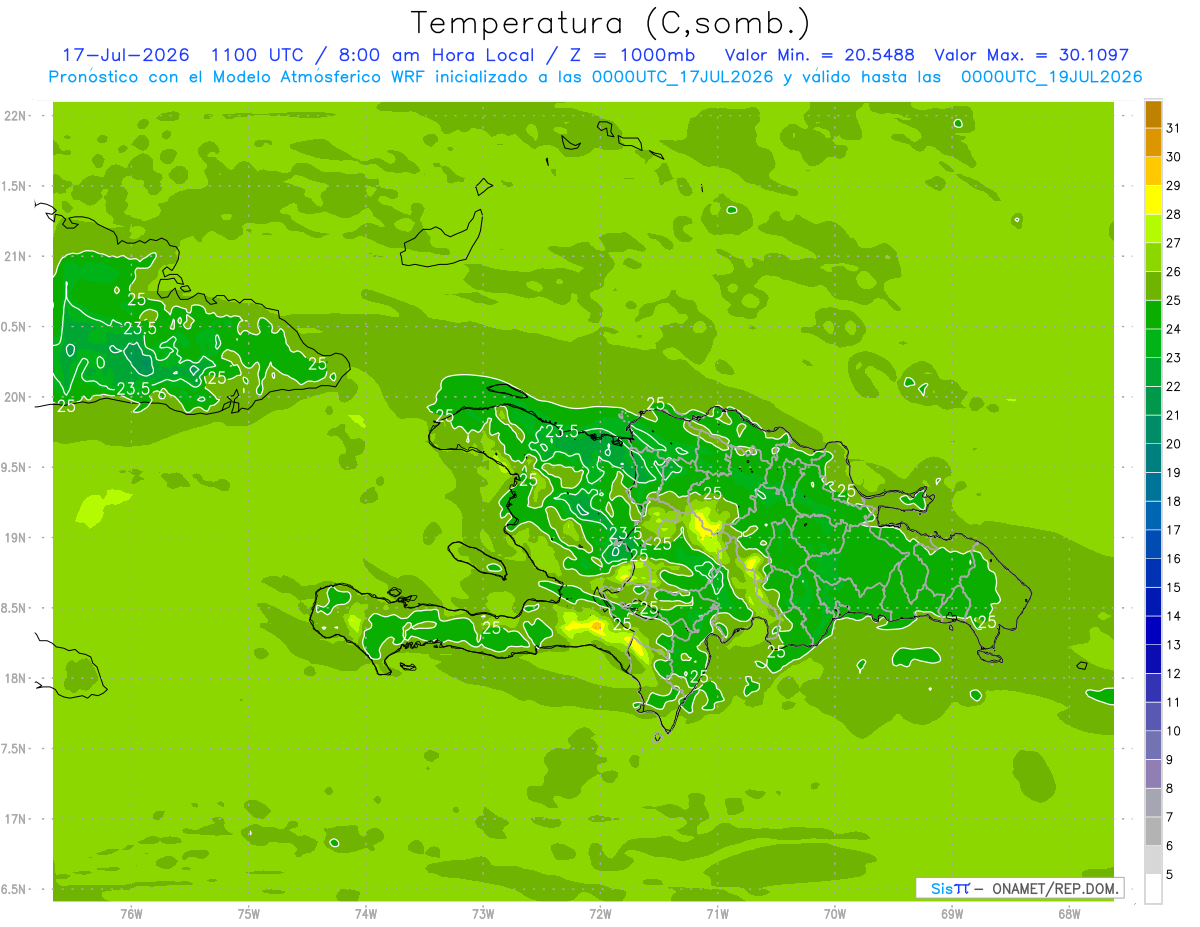Click the legend value "31"

tap(1174, 127)
